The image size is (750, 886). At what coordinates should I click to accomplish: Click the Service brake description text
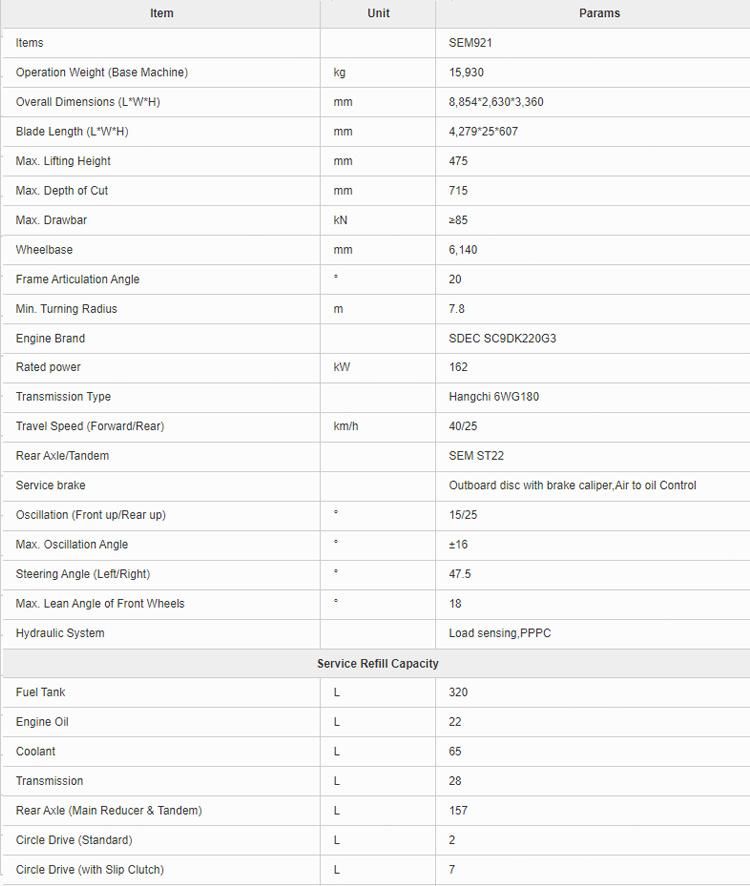pos(573,485)
